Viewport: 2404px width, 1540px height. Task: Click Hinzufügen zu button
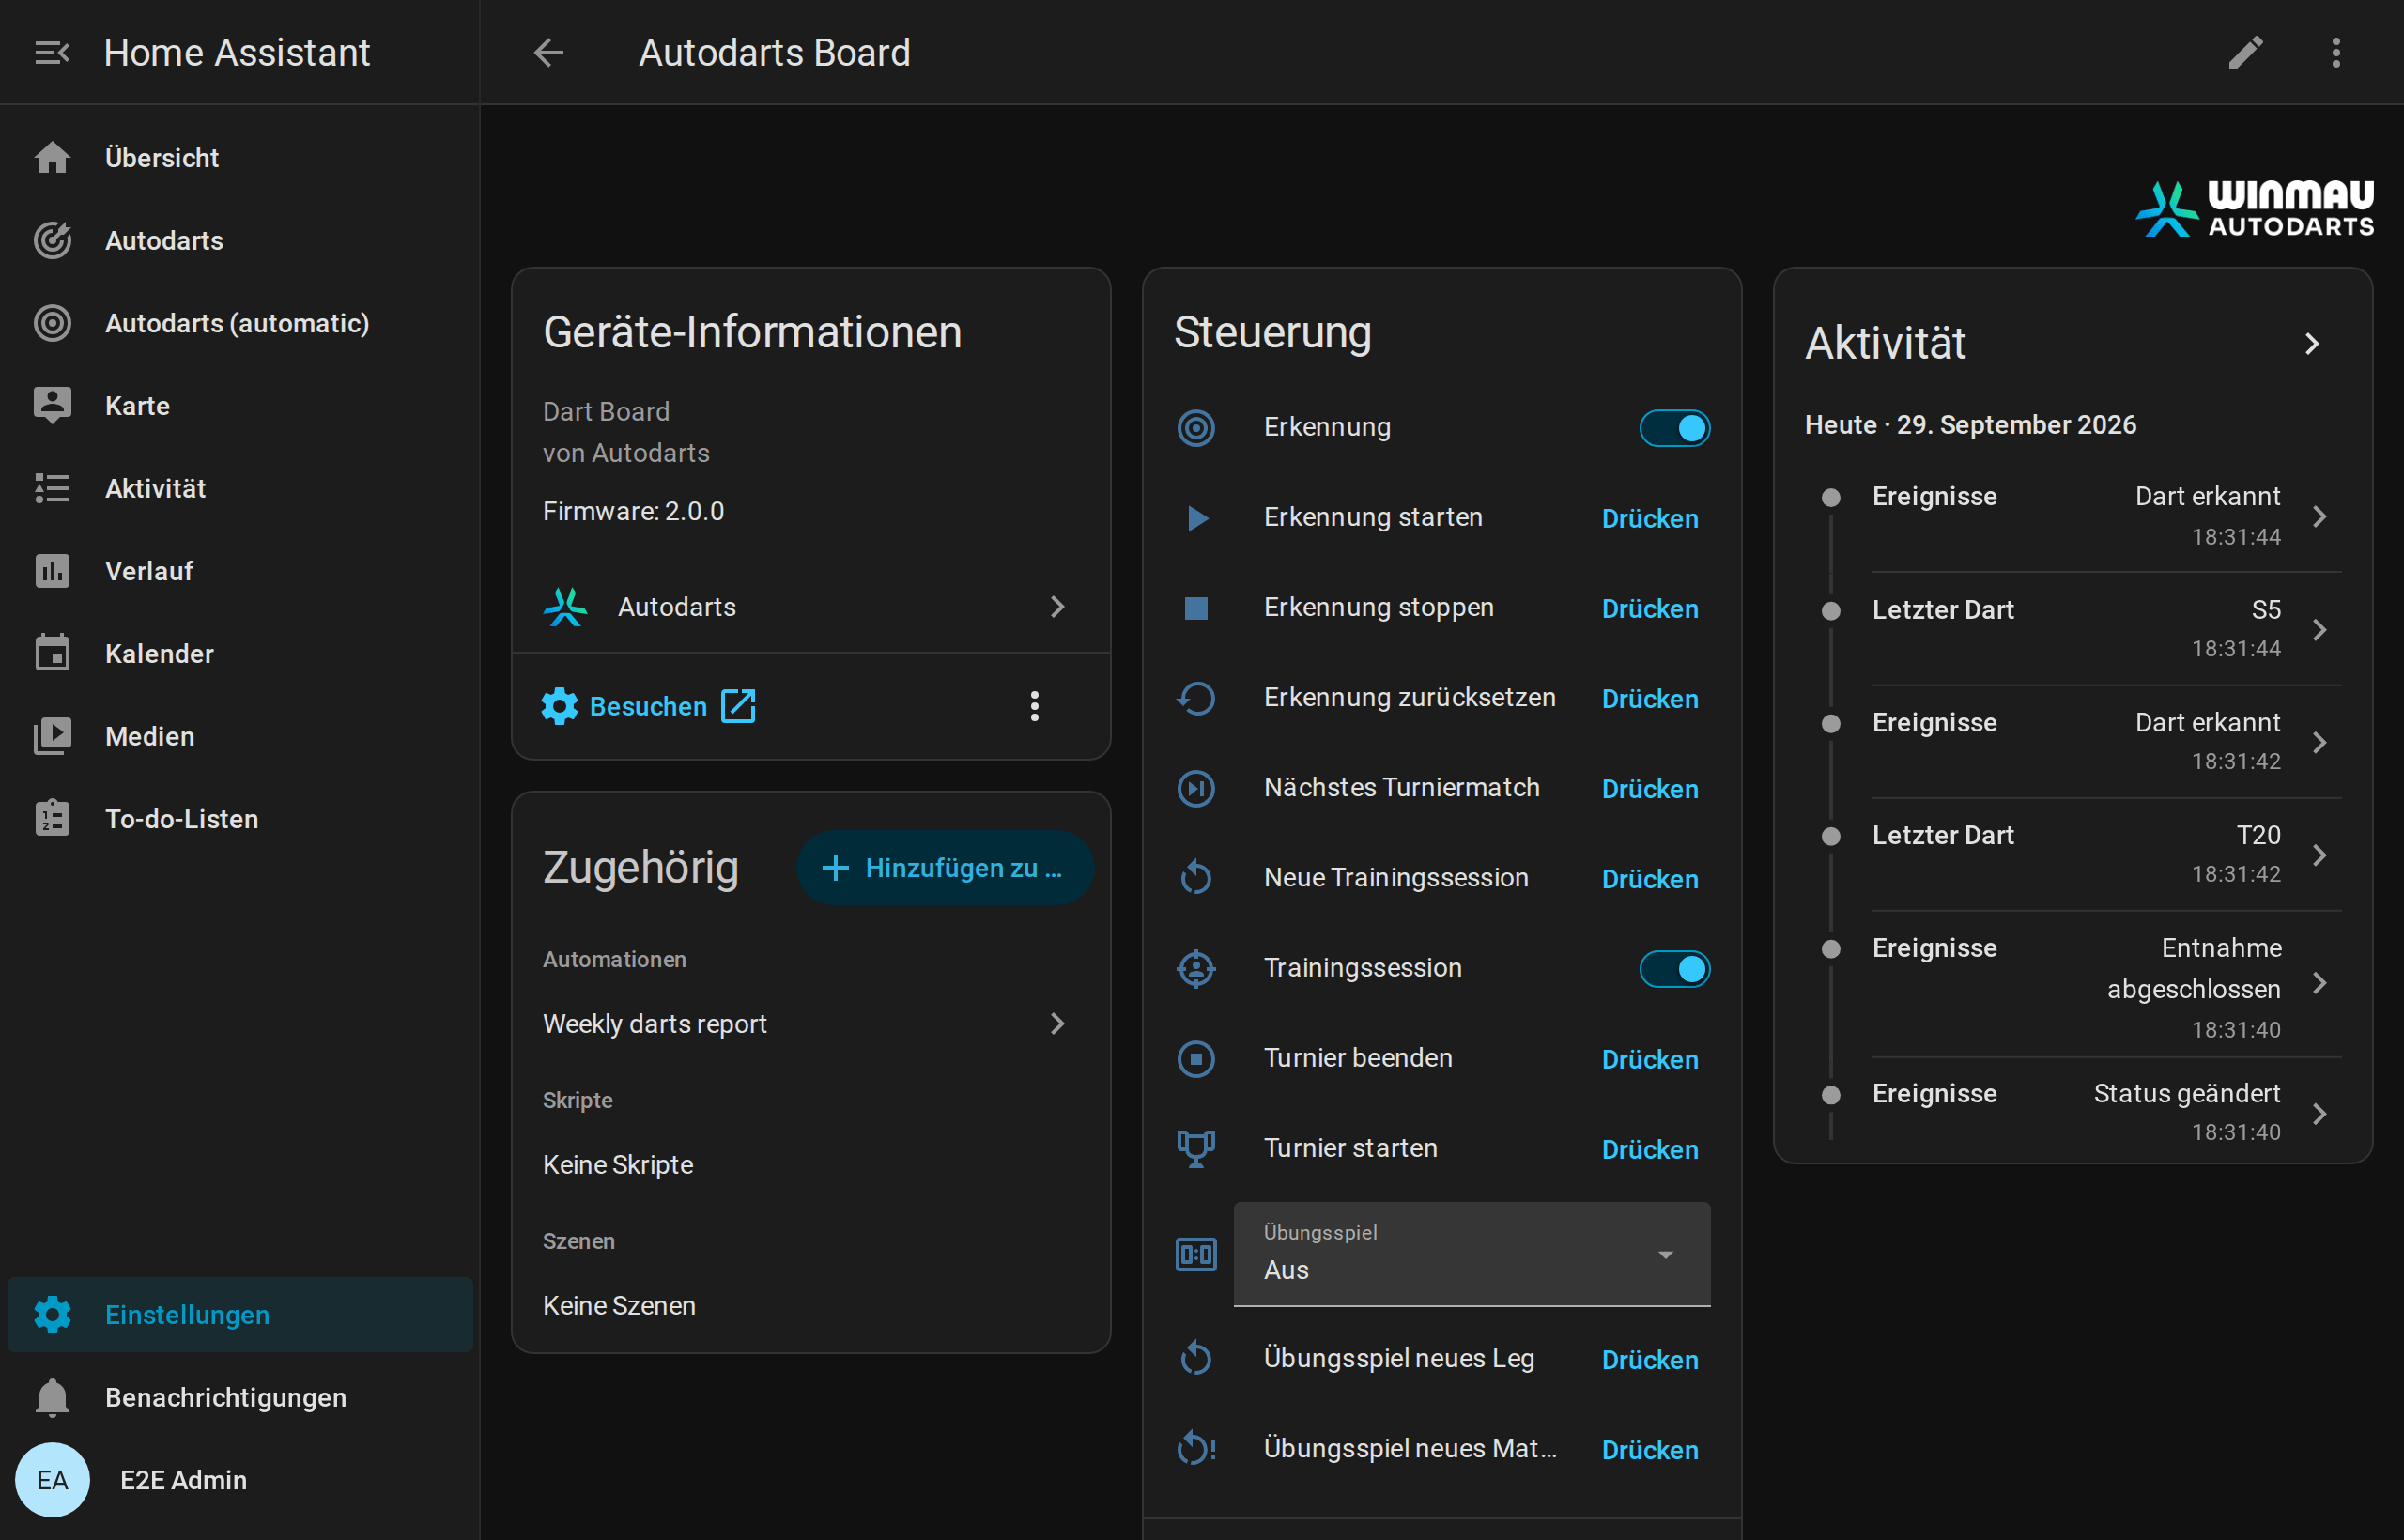(945, 868)
